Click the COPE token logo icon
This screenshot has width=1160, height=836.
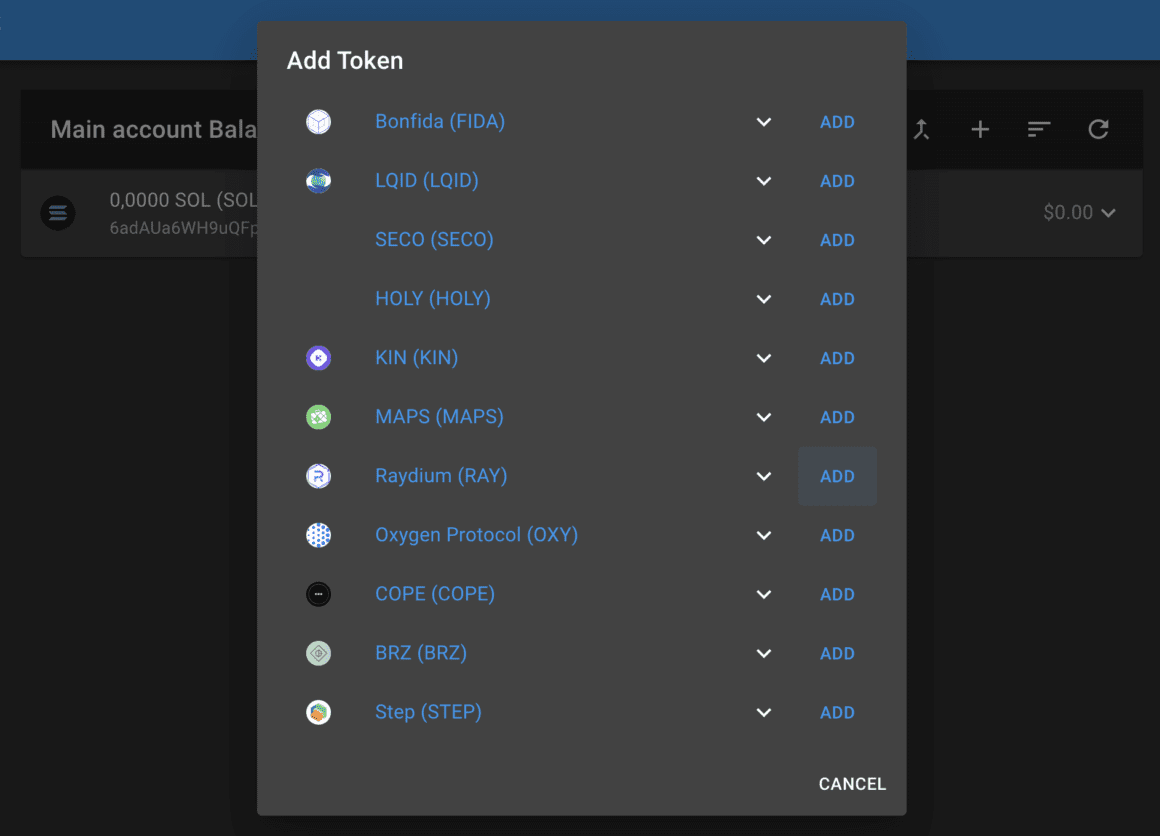click(x=318, y=594)
